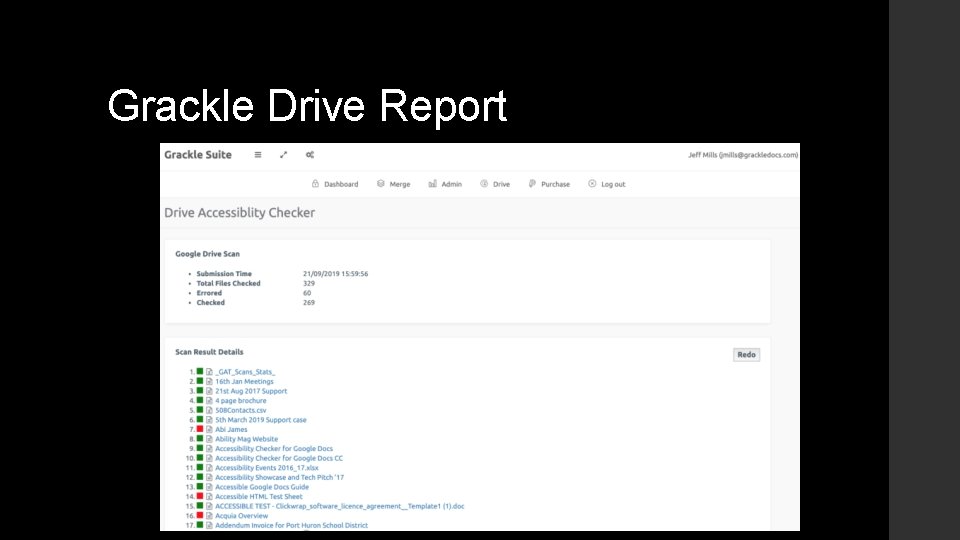Open the 508Contacts.csv link
This screenshot has width=960, height=540.
click(x=241, y=410)
